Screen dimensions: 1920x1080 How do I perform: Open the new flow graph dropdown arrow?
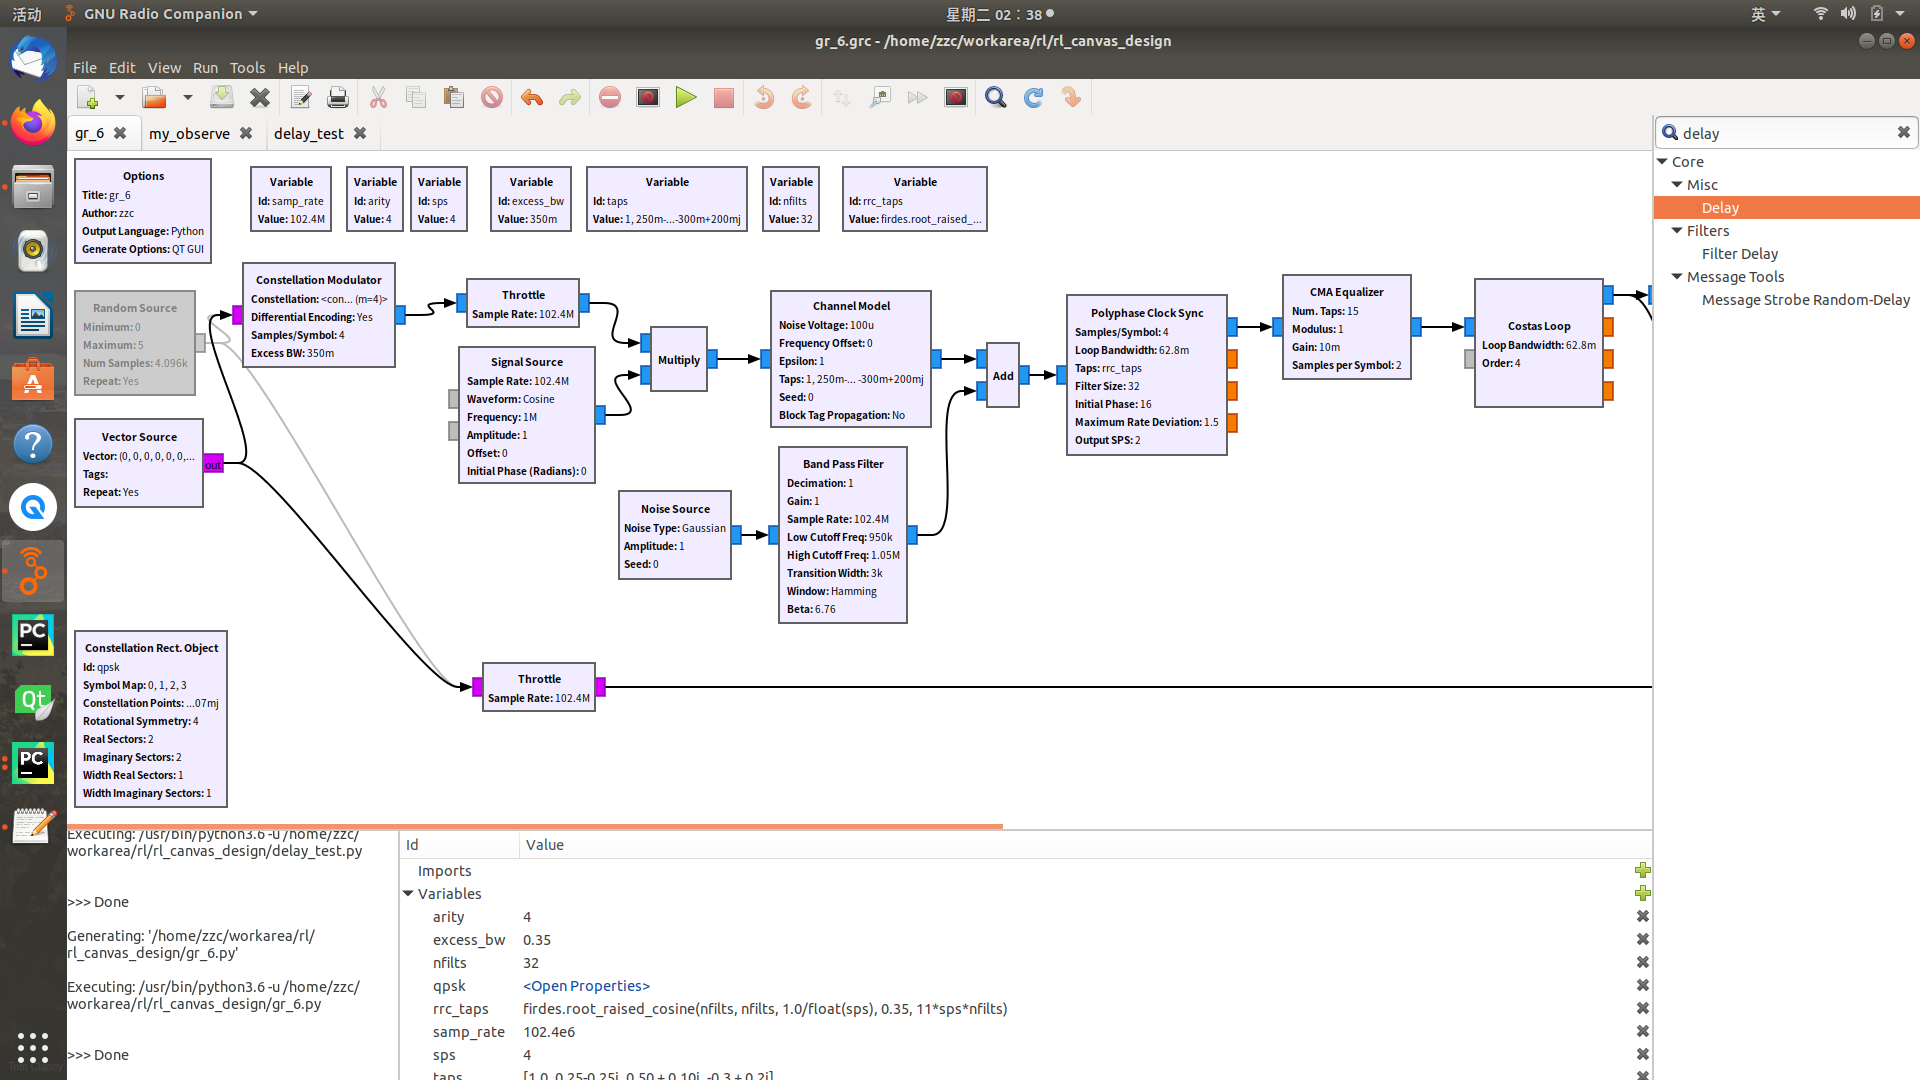point(119,97)
